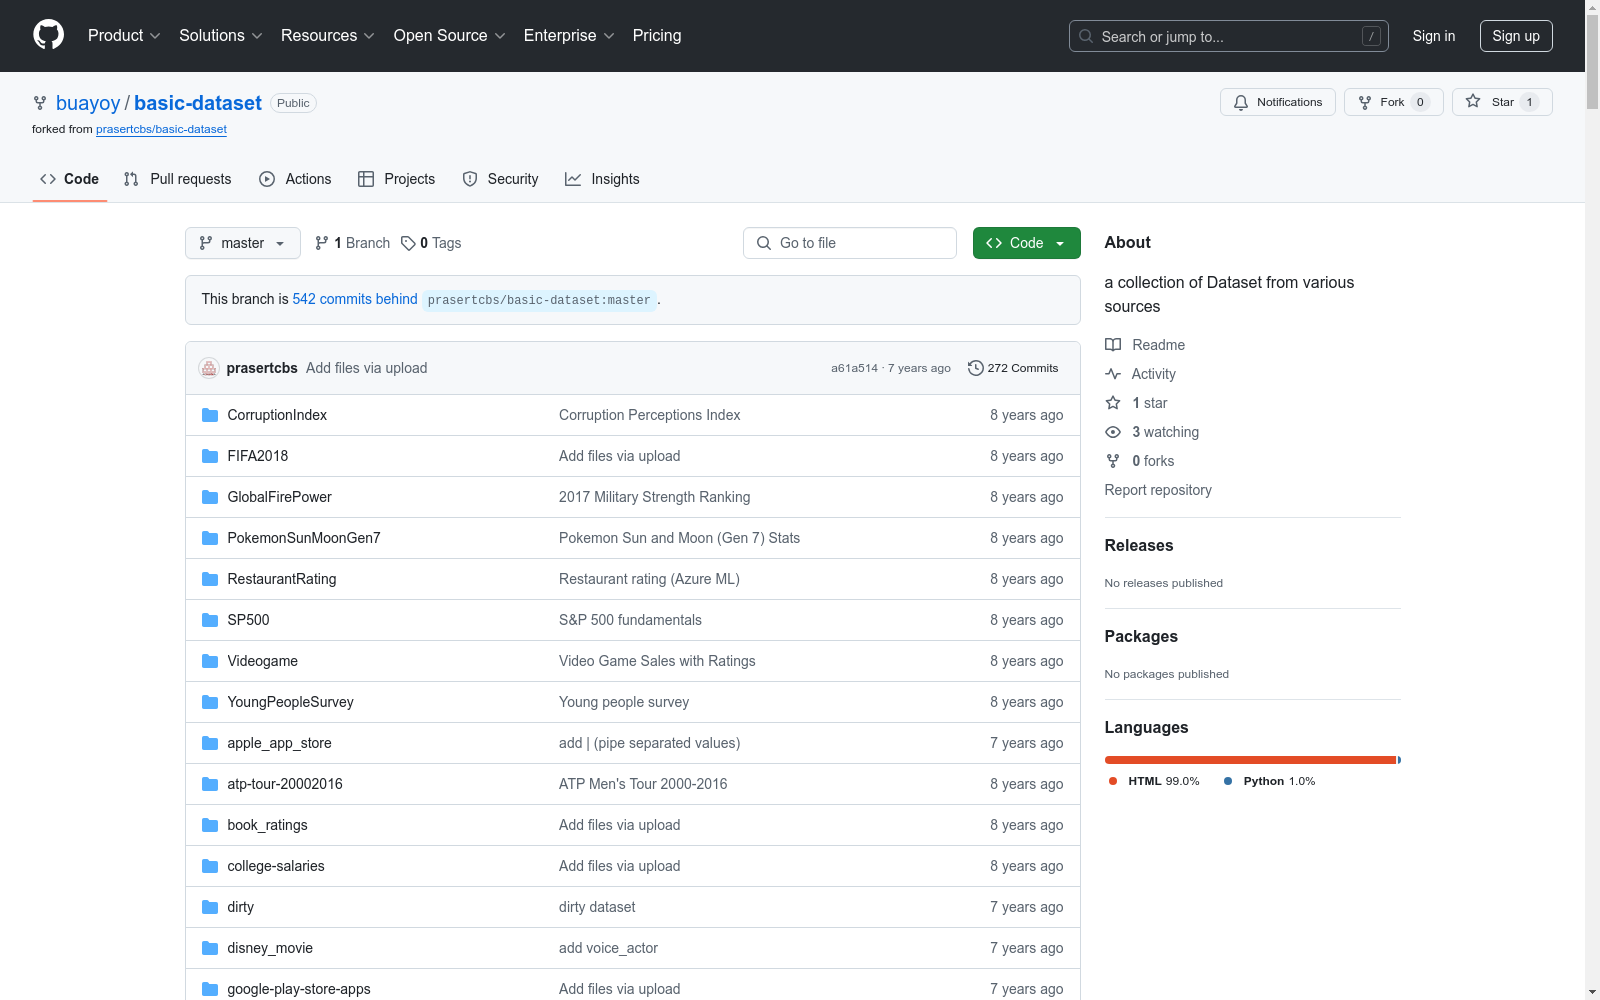The height and width of the screenshot is (1000, 1600).
Task: Open the prasertcbs/basic-dataset fork source link
Action: point(161,129)
